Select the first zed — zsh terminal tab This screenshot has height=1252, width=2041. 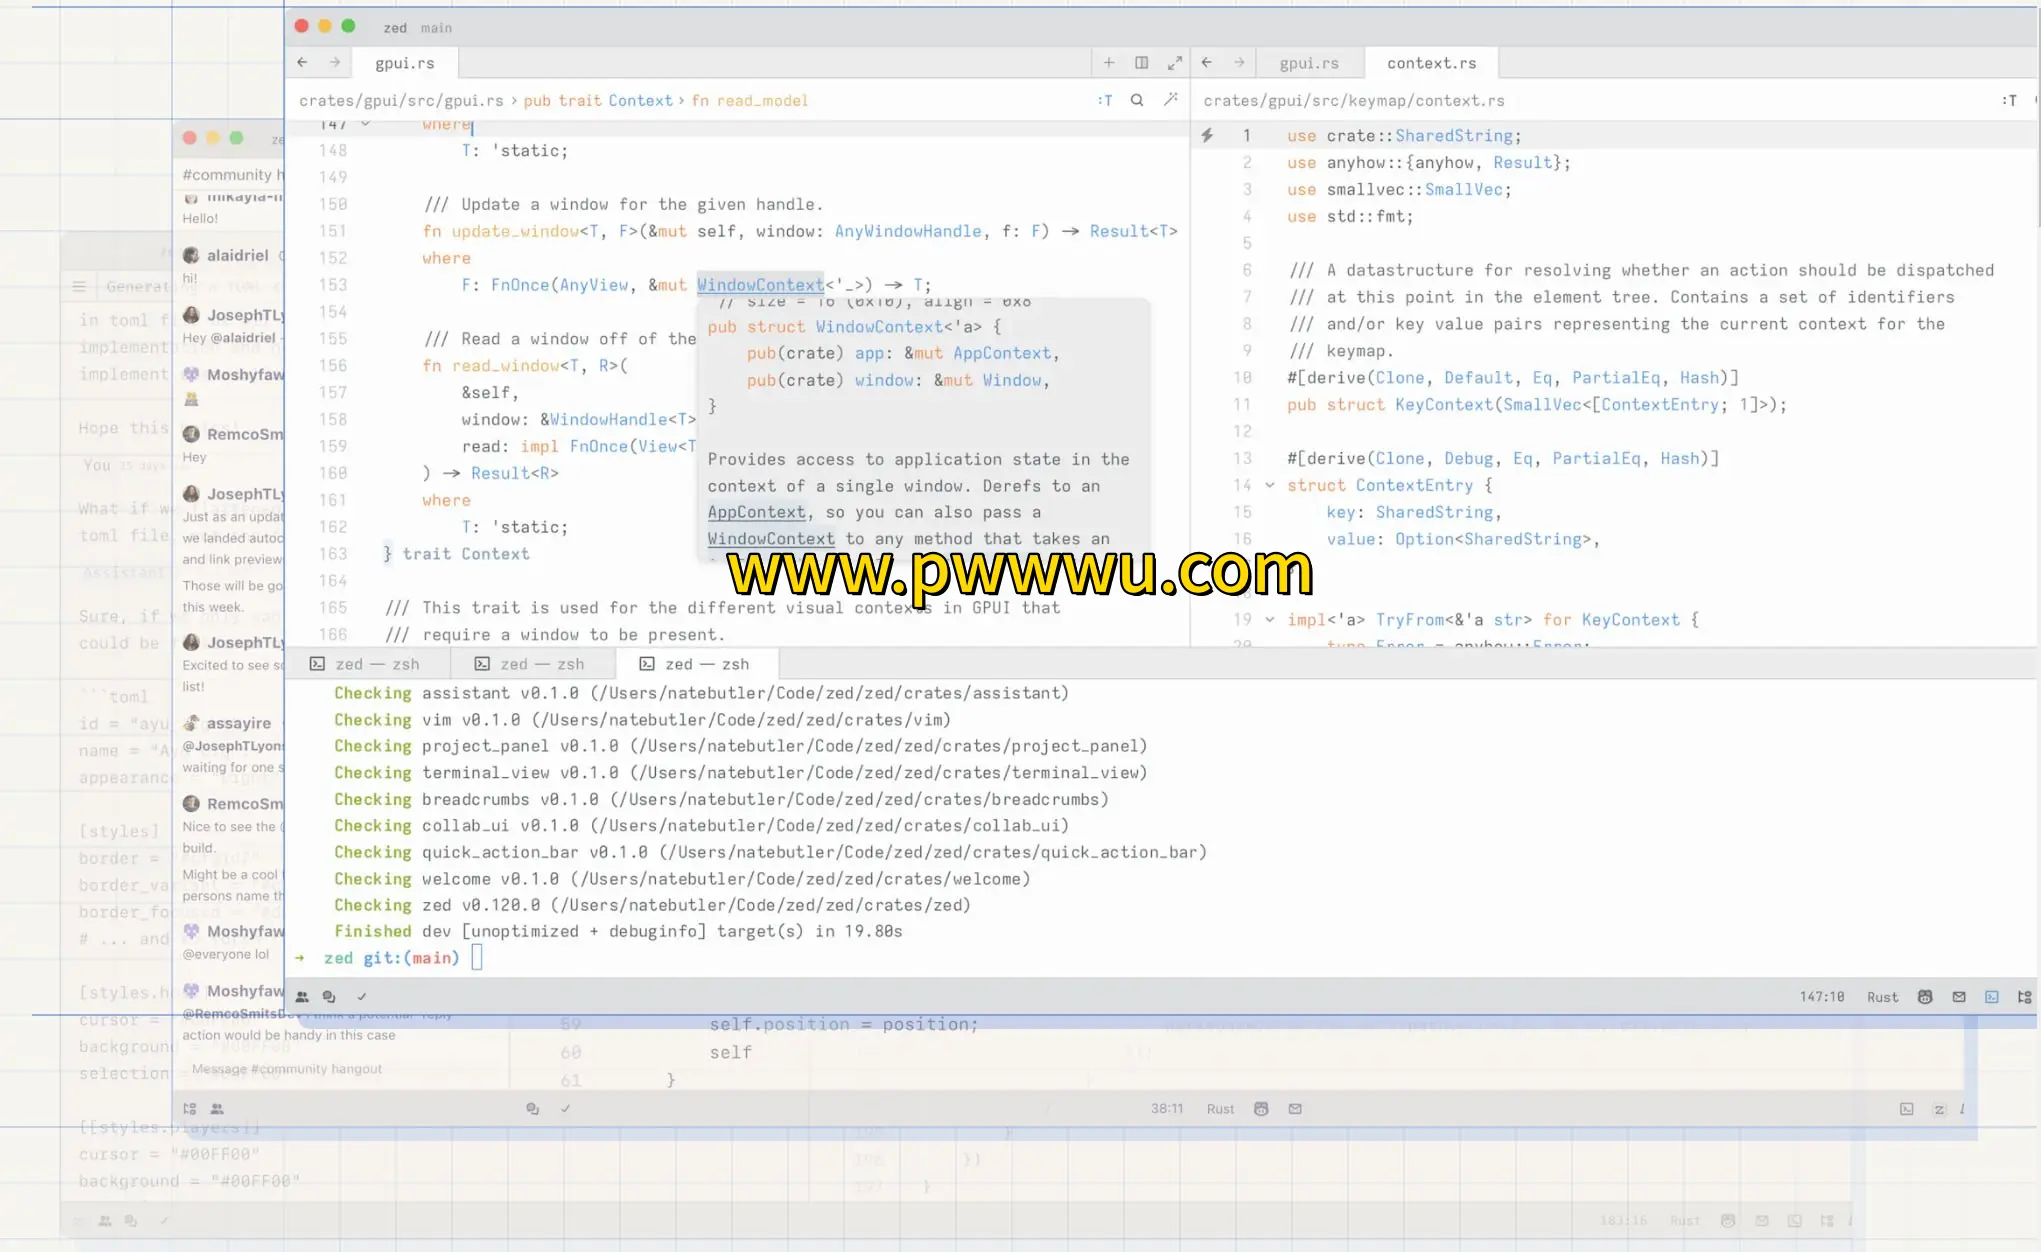[x=366, y=664]
